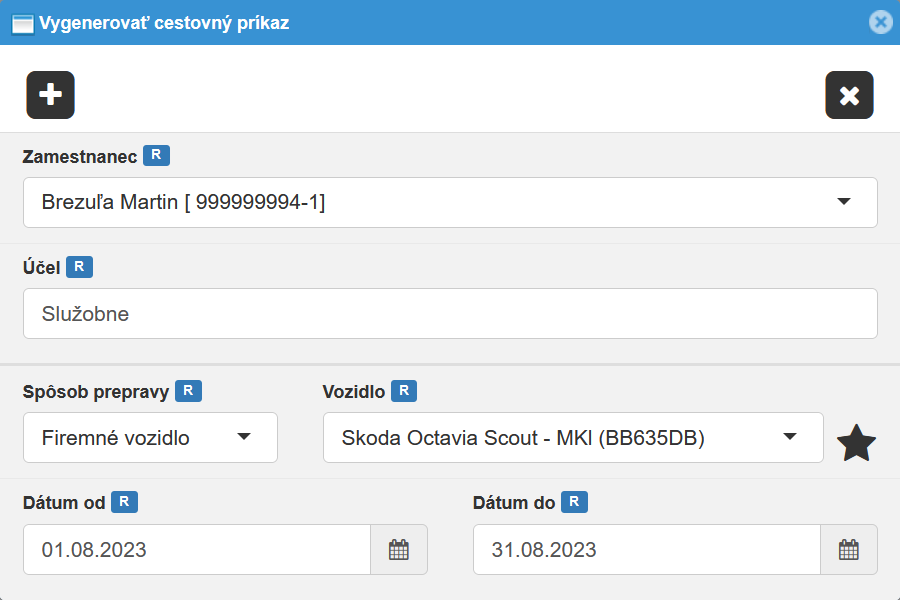
Task: Open the calendar picker for Dátum do
Action: tap(849, 549)
